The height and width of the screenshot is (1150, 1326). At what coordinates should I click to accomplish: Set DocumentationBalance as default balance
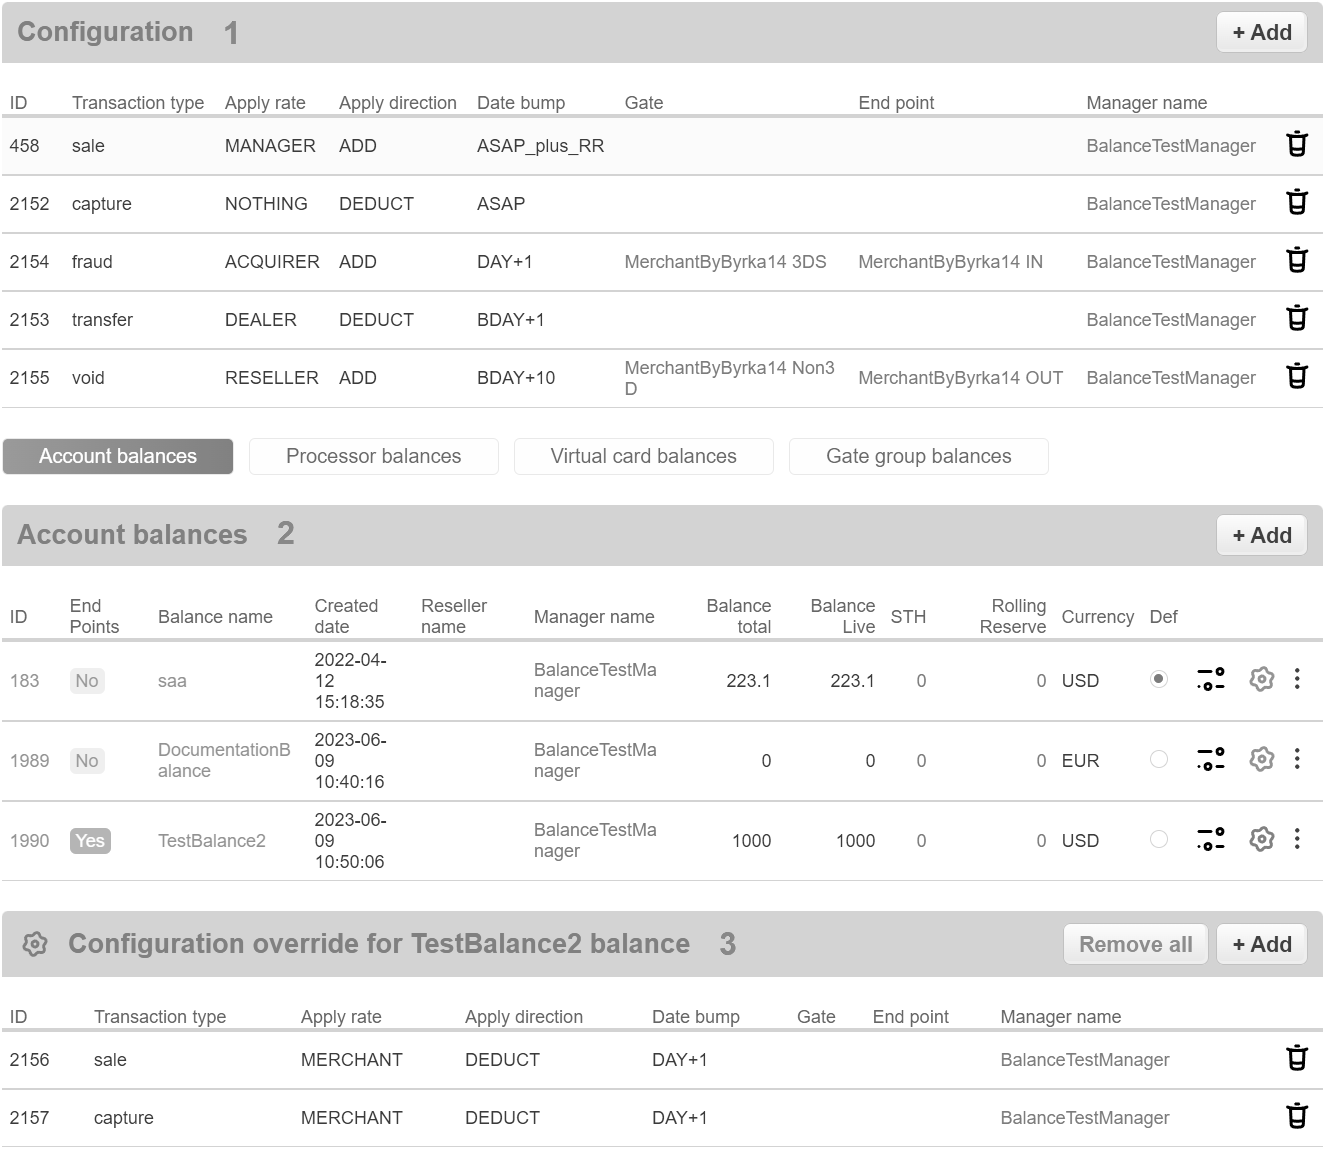pyautogui.click(x=1158, y=760)
